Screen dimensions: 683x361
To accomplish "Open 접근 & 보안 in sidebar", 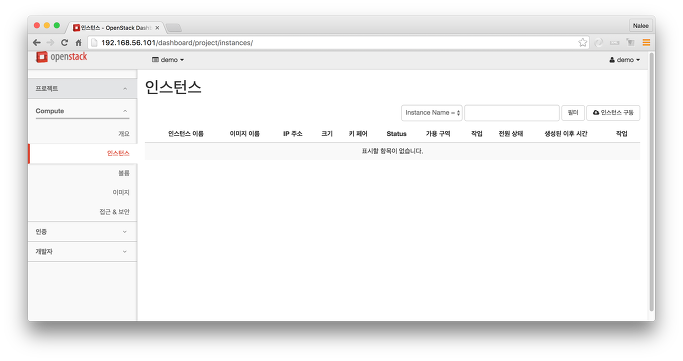I will click(114, 212).
